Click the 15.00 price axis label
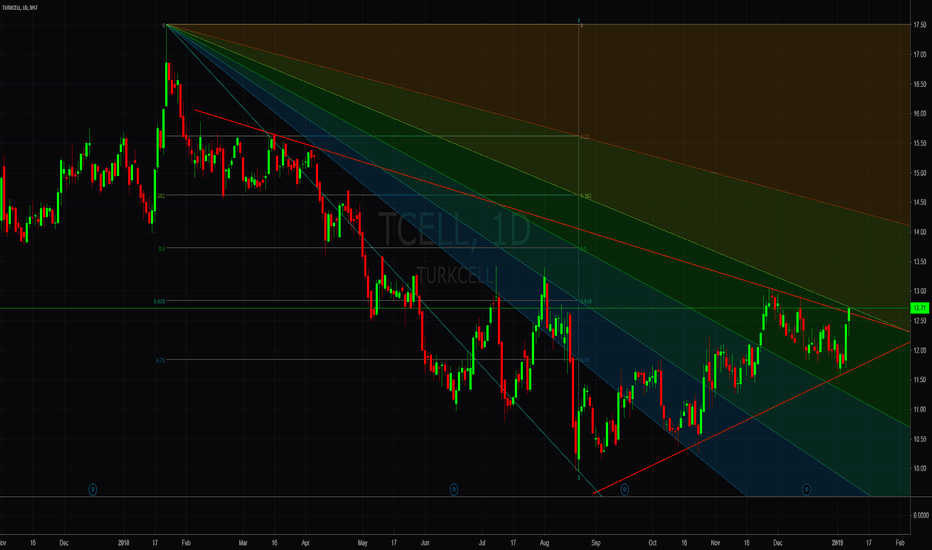This screenshot has width=932, height=550. click(920, 173)
